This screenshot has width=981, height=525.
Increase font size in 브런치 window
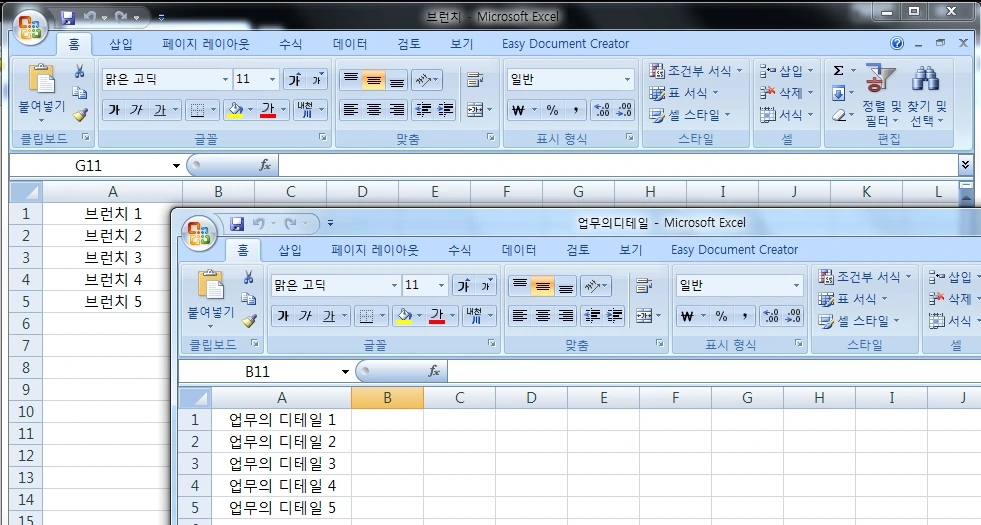[x=294, y=79]
